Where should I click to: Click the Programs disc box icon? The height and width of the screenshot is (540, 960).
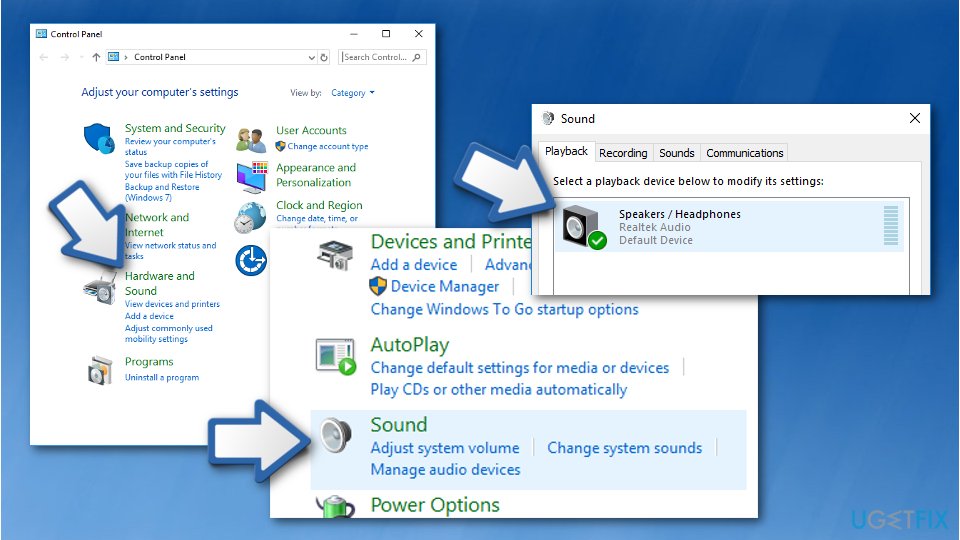coord(100,370)
